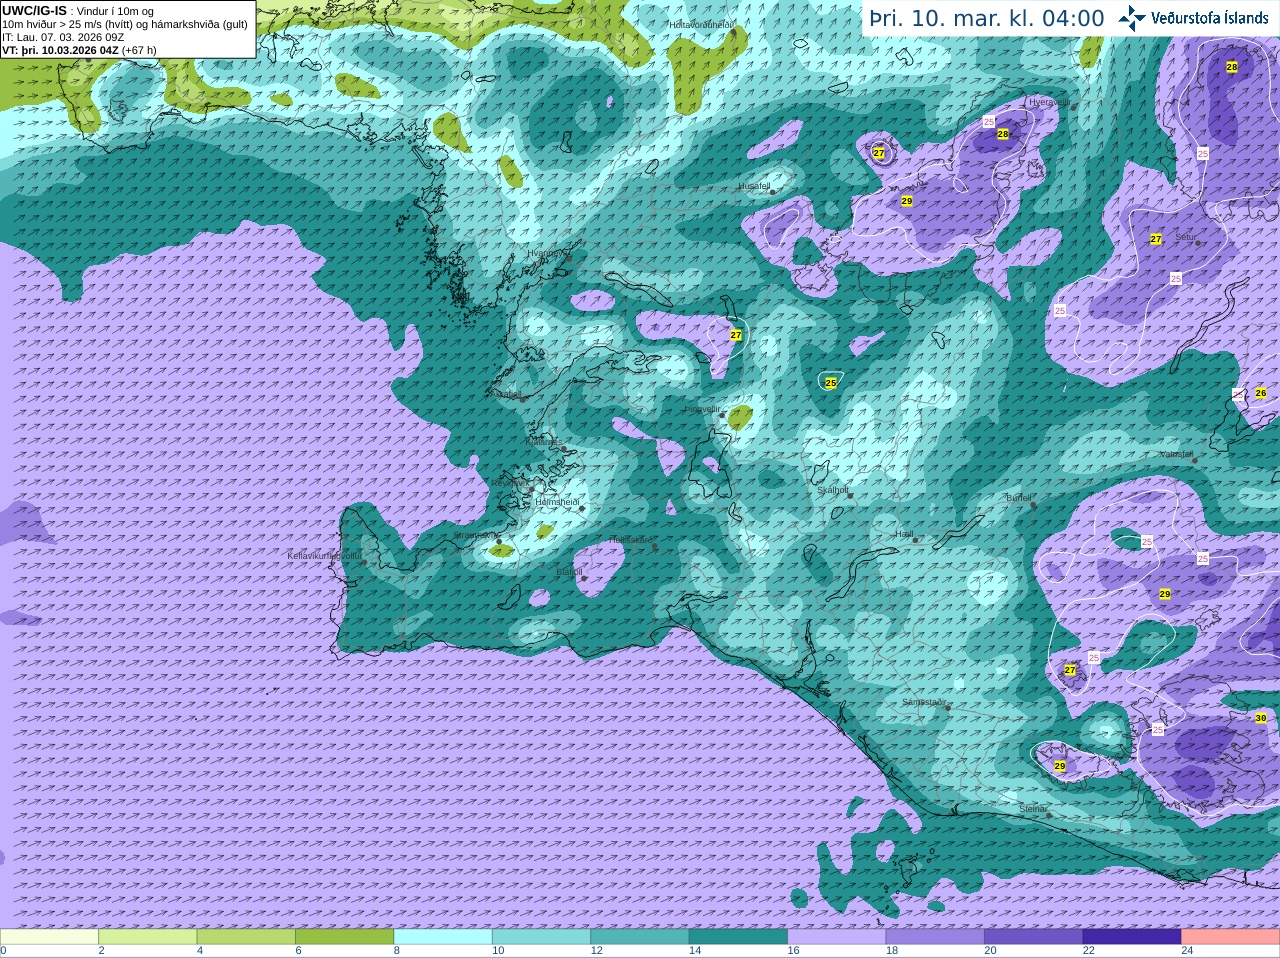Click the Steinar station dot

[1049, 815]
